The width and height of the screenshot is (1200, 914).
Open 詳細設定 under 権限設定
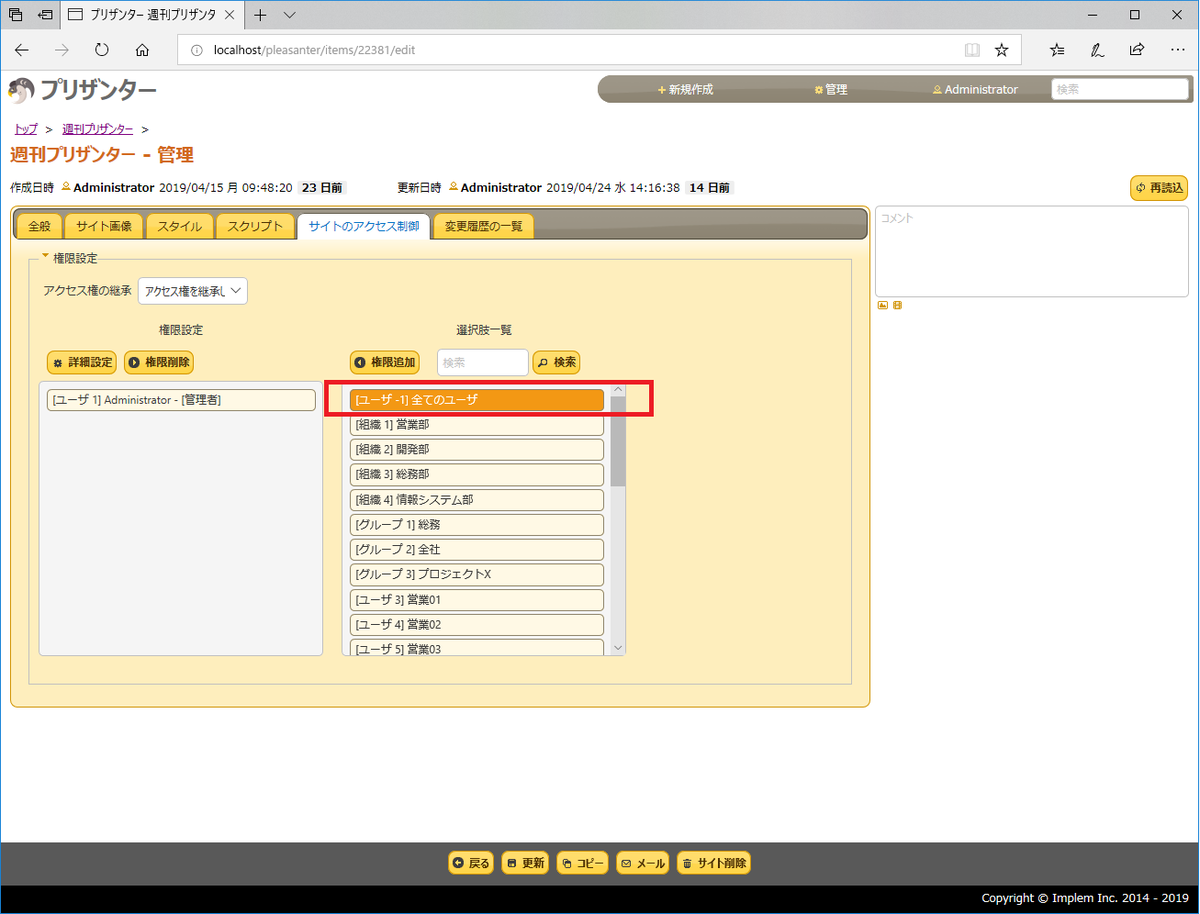(81, 362)
